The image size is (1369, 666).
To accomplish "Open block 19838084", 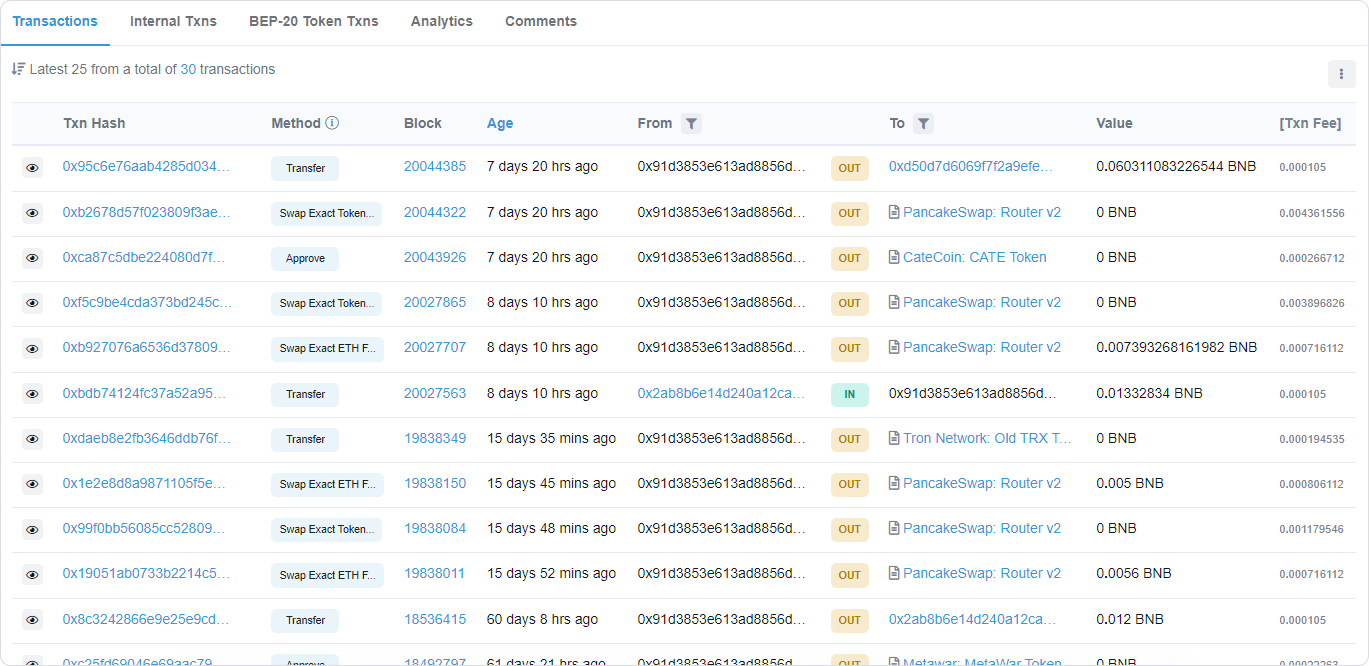I will [435, 528].
